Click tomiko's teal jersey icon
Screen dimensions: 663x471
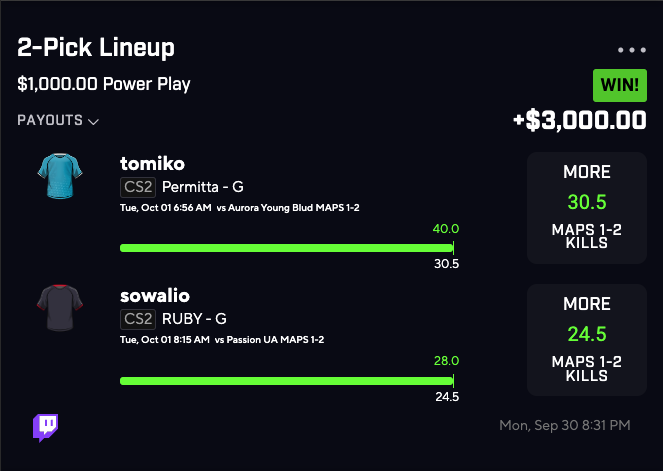tap(54, 175)
